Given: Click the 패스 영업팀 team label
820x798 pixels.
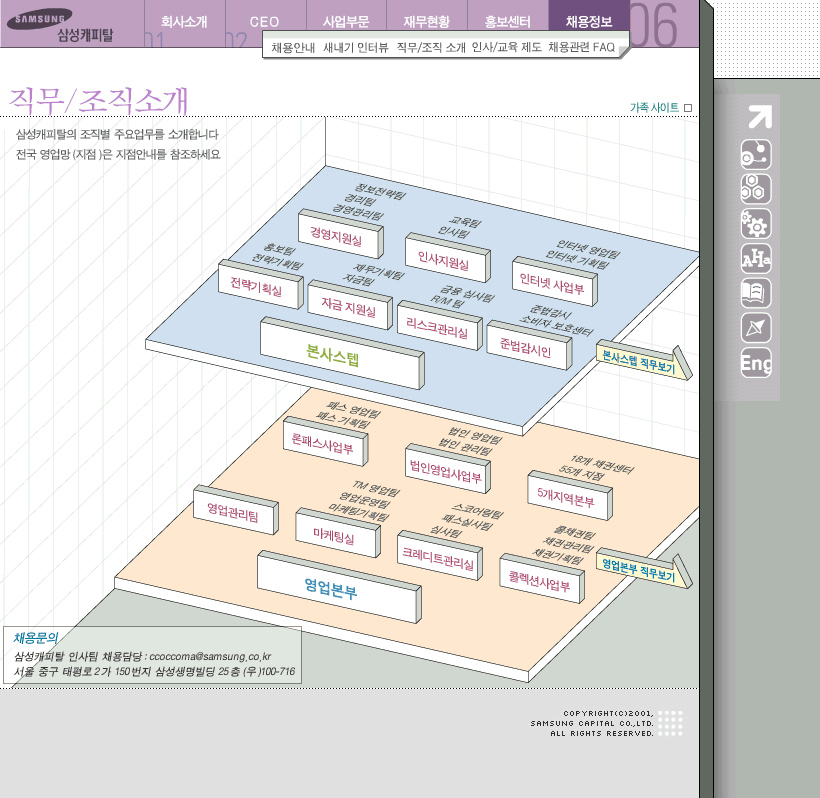Looking at the screenshot, I should (354, 409).
